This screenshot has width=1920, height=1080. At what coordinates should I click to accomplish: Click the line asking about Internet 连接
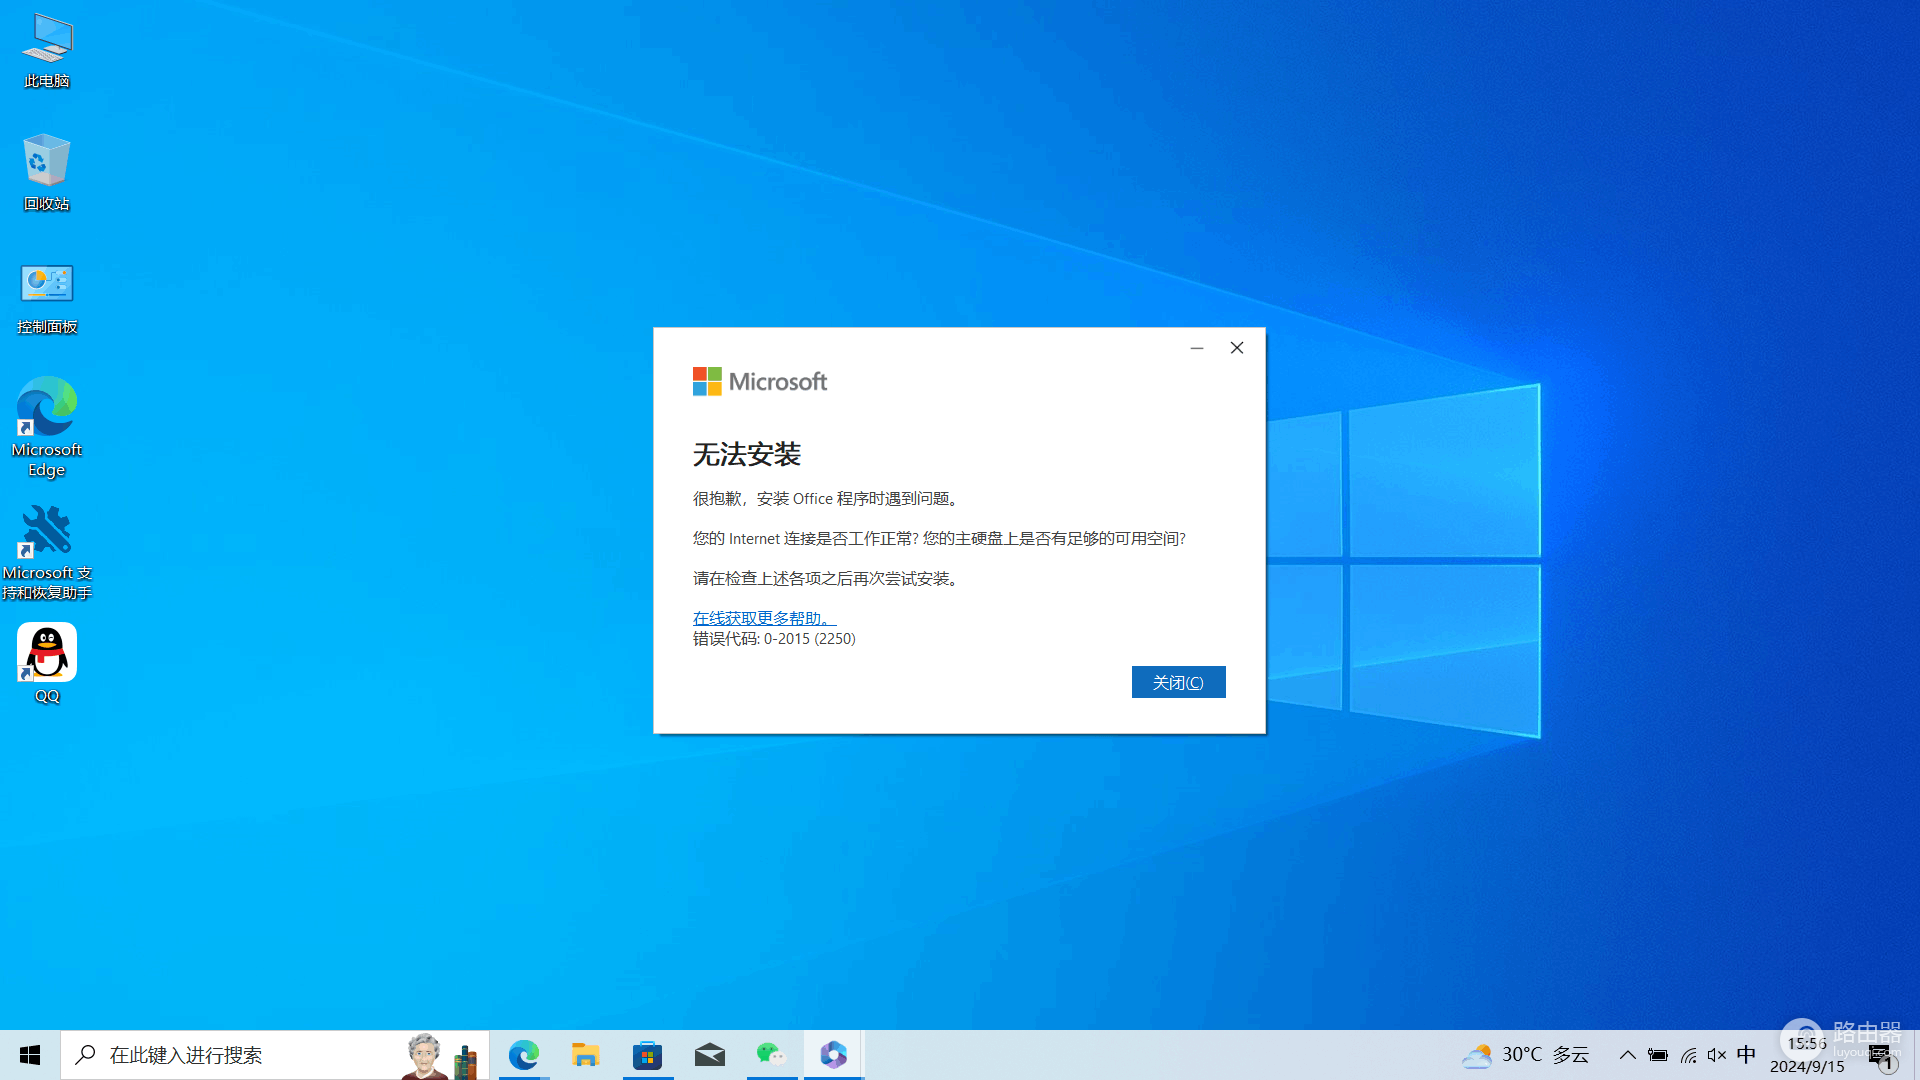click(x=939, y=538)
